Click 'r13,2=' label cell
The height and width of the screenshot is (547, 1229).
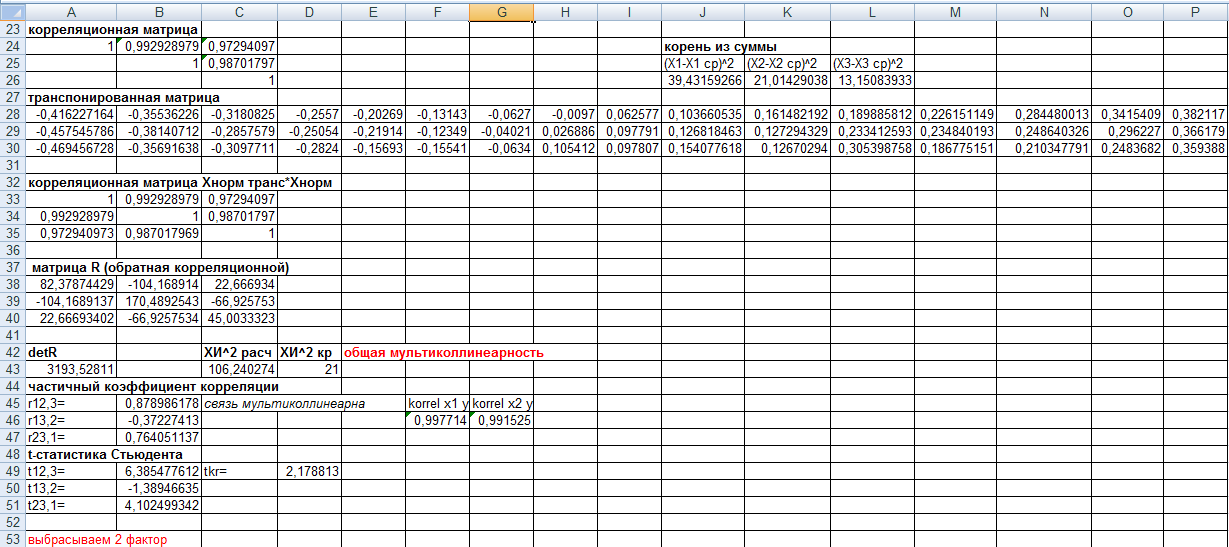71,421
